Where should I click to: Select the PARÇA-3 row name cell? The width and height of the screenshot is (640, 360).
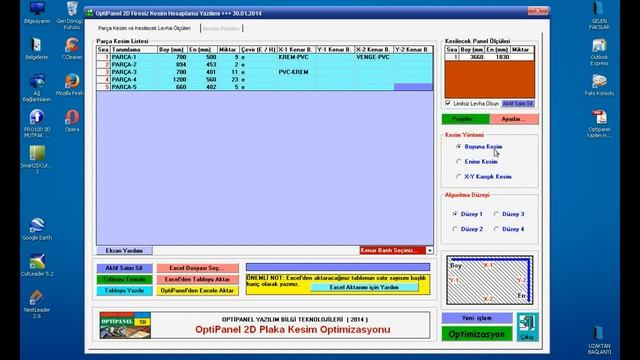click(x=134, y=72)
